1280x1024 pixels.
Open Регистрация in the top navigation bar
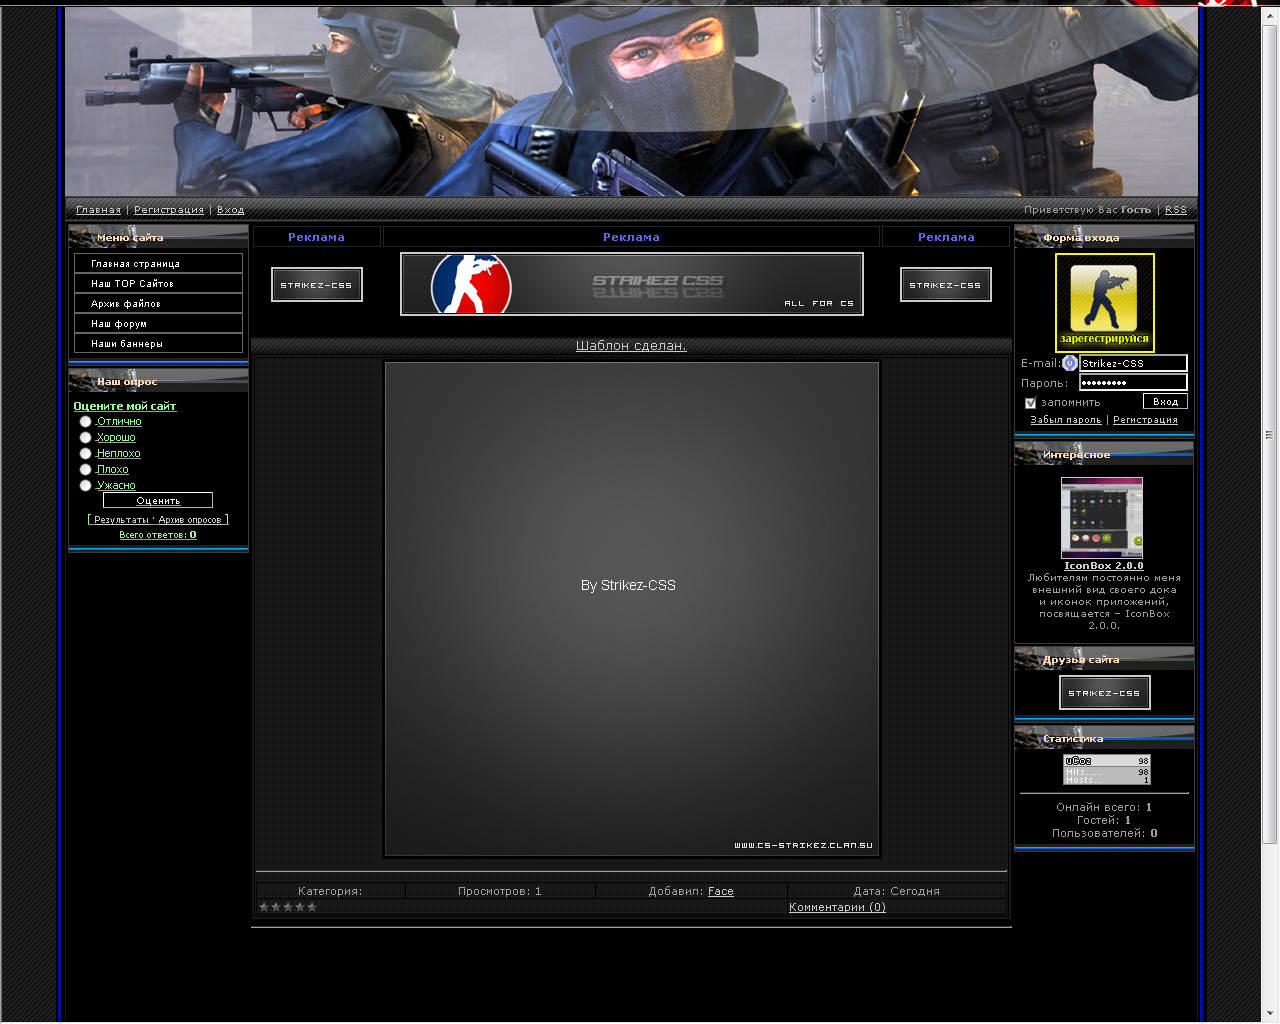(169, 210)
